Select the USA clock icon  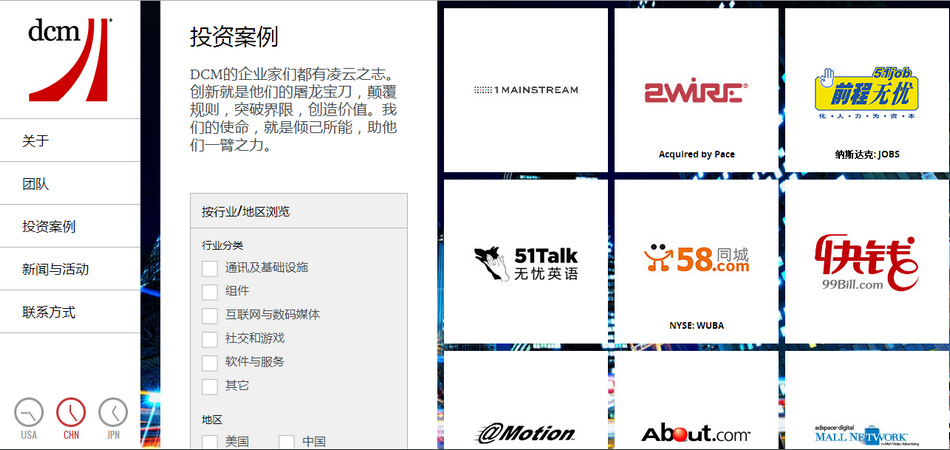click(x=28, y=413)
